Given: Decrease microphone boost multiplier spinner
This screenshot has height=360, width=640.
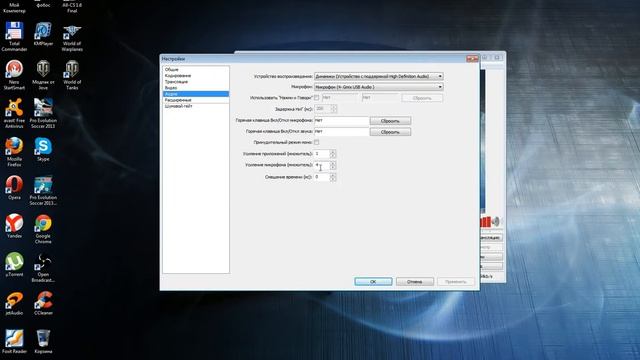Looking at the screenshot, I should pyautogui.click(x=333, y=167).
